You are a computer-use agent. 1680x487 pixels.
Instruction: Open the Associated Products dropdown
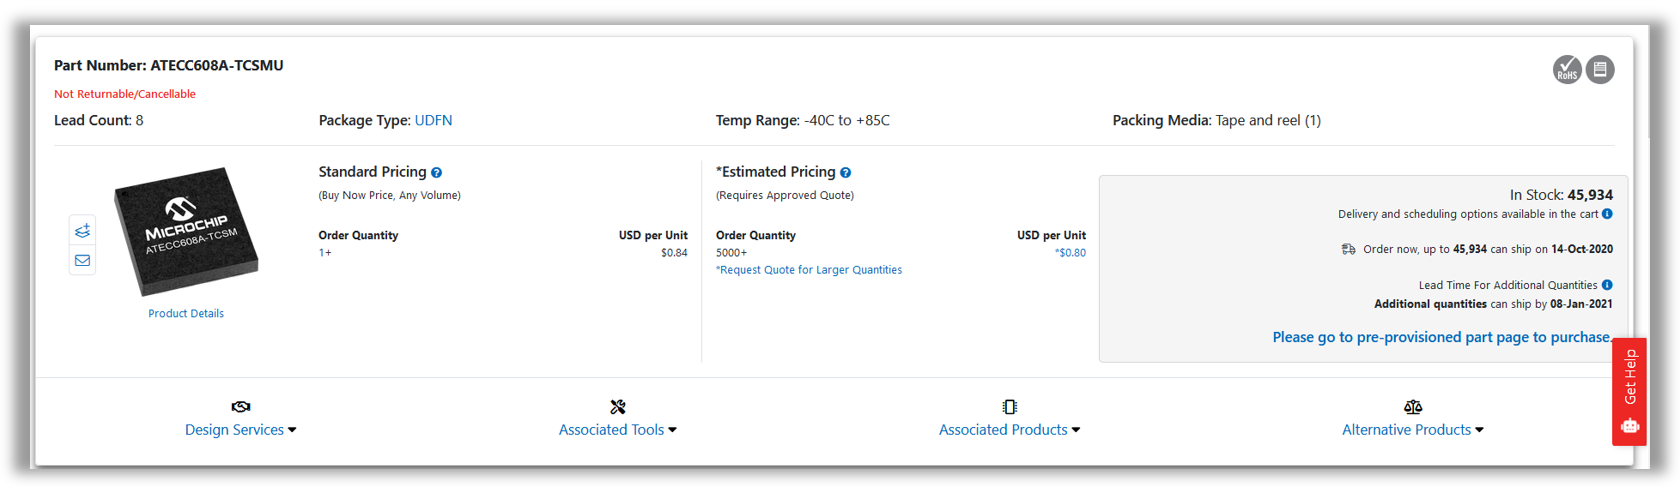tap(1009, 430)
